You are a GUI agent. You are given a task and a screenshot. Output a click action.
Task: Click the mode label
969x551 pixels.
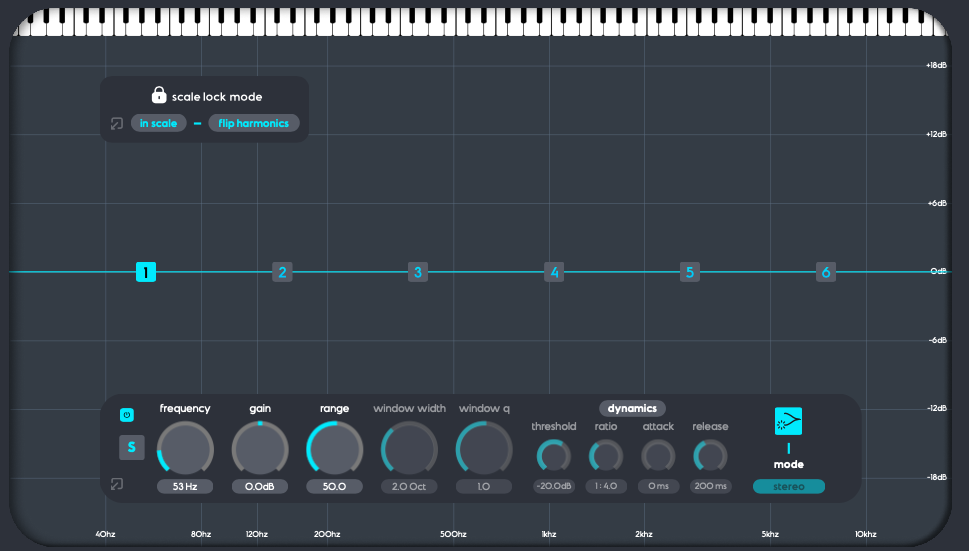tap(789, 465)
